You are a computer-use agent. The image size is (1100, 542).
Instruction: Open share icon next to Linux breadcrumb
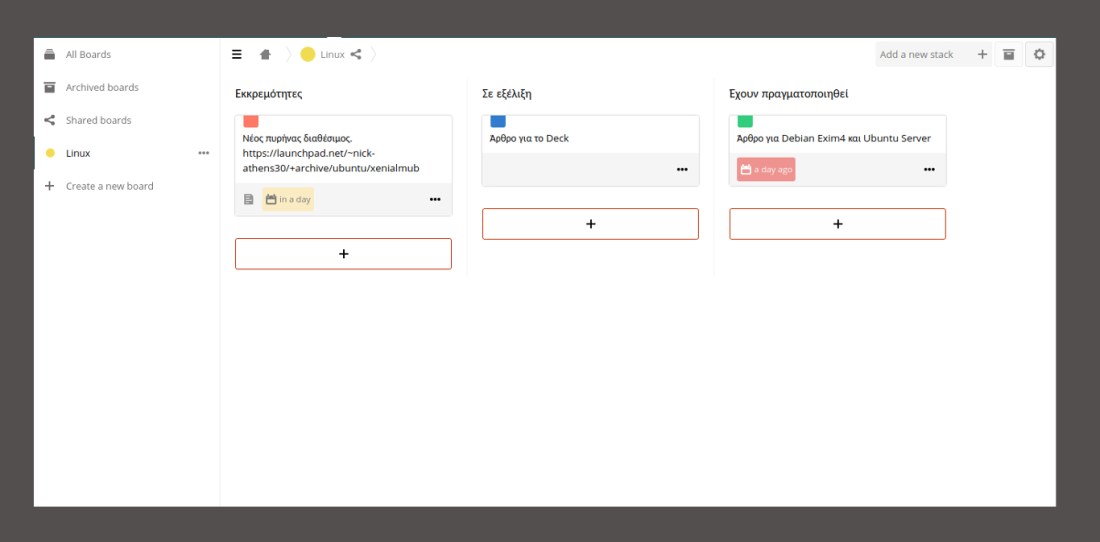click(356, 55)
